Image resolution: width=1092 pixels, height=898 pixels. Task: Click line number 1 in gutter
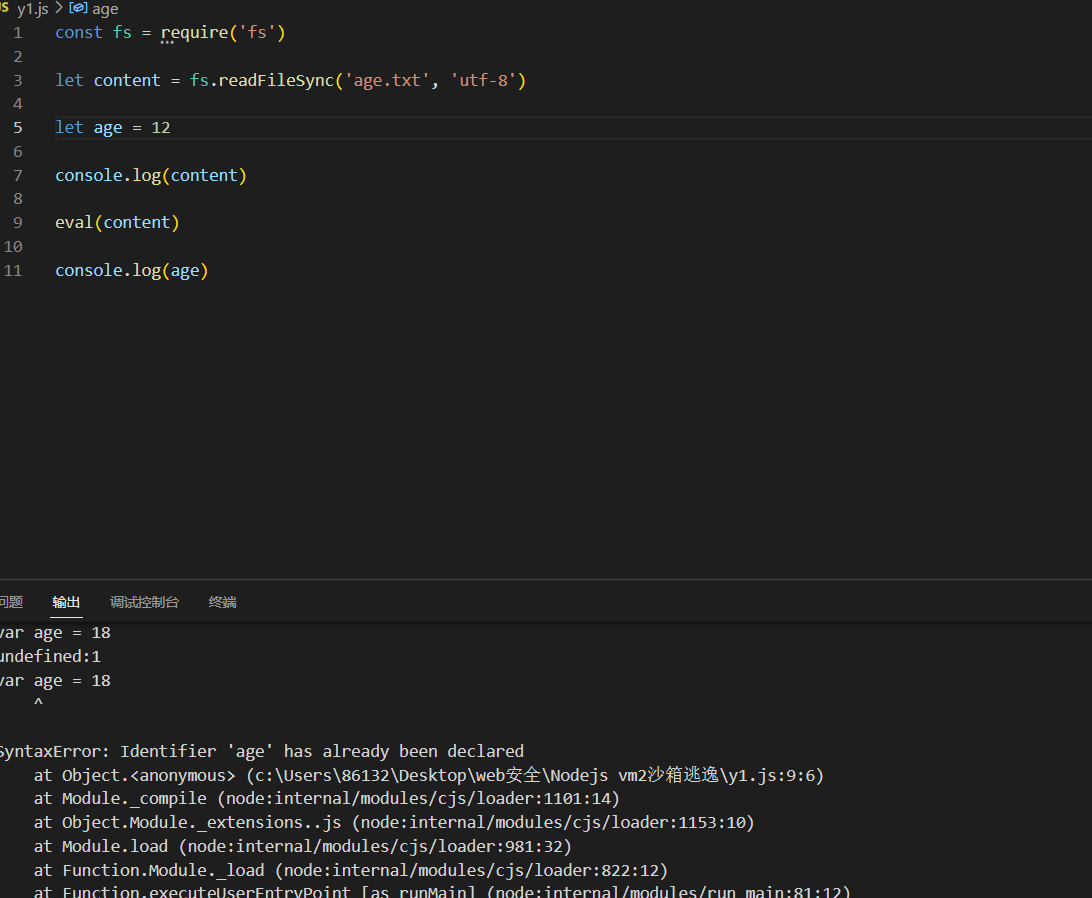(17, 33)
